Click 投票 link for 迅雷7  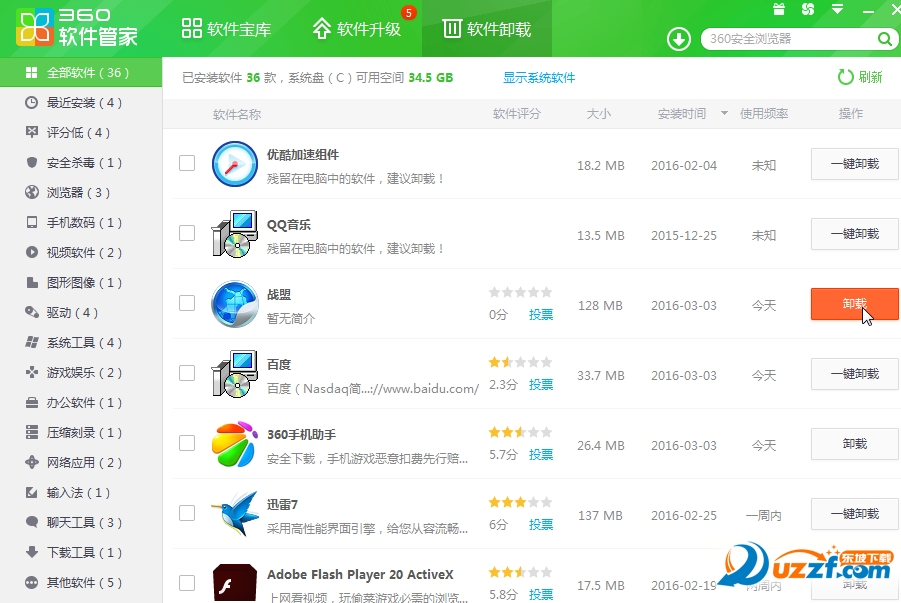pos(541,525)
